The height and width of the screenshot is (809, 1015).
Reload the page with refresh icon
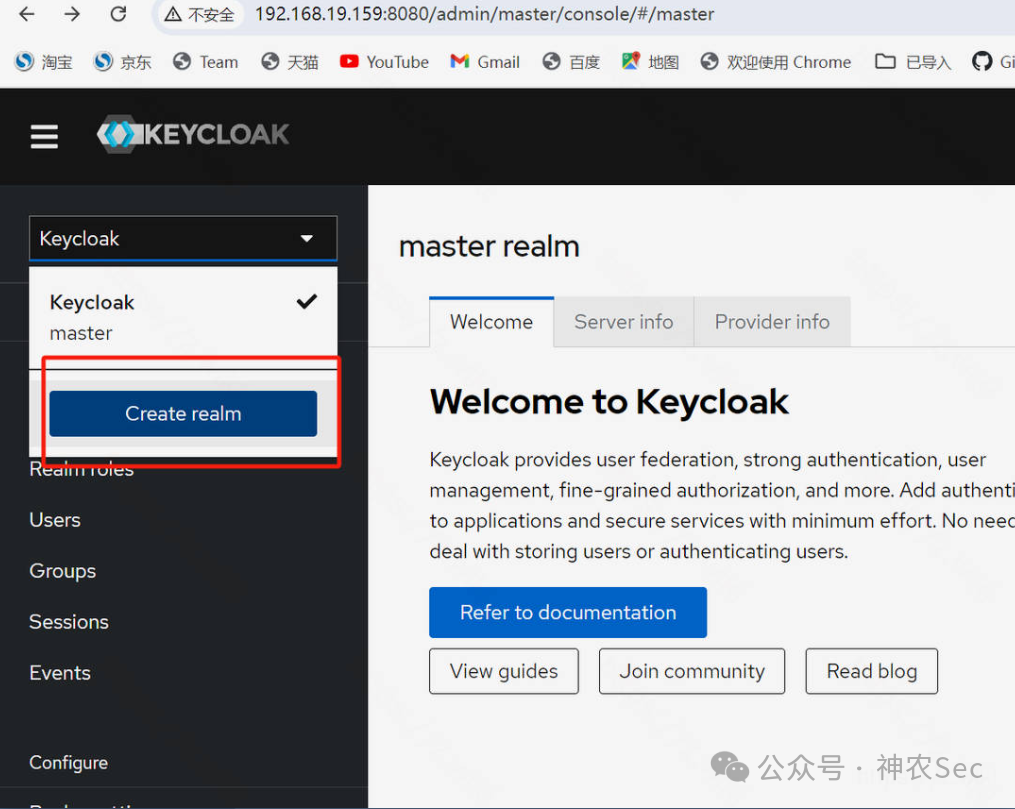coord(118,14)
